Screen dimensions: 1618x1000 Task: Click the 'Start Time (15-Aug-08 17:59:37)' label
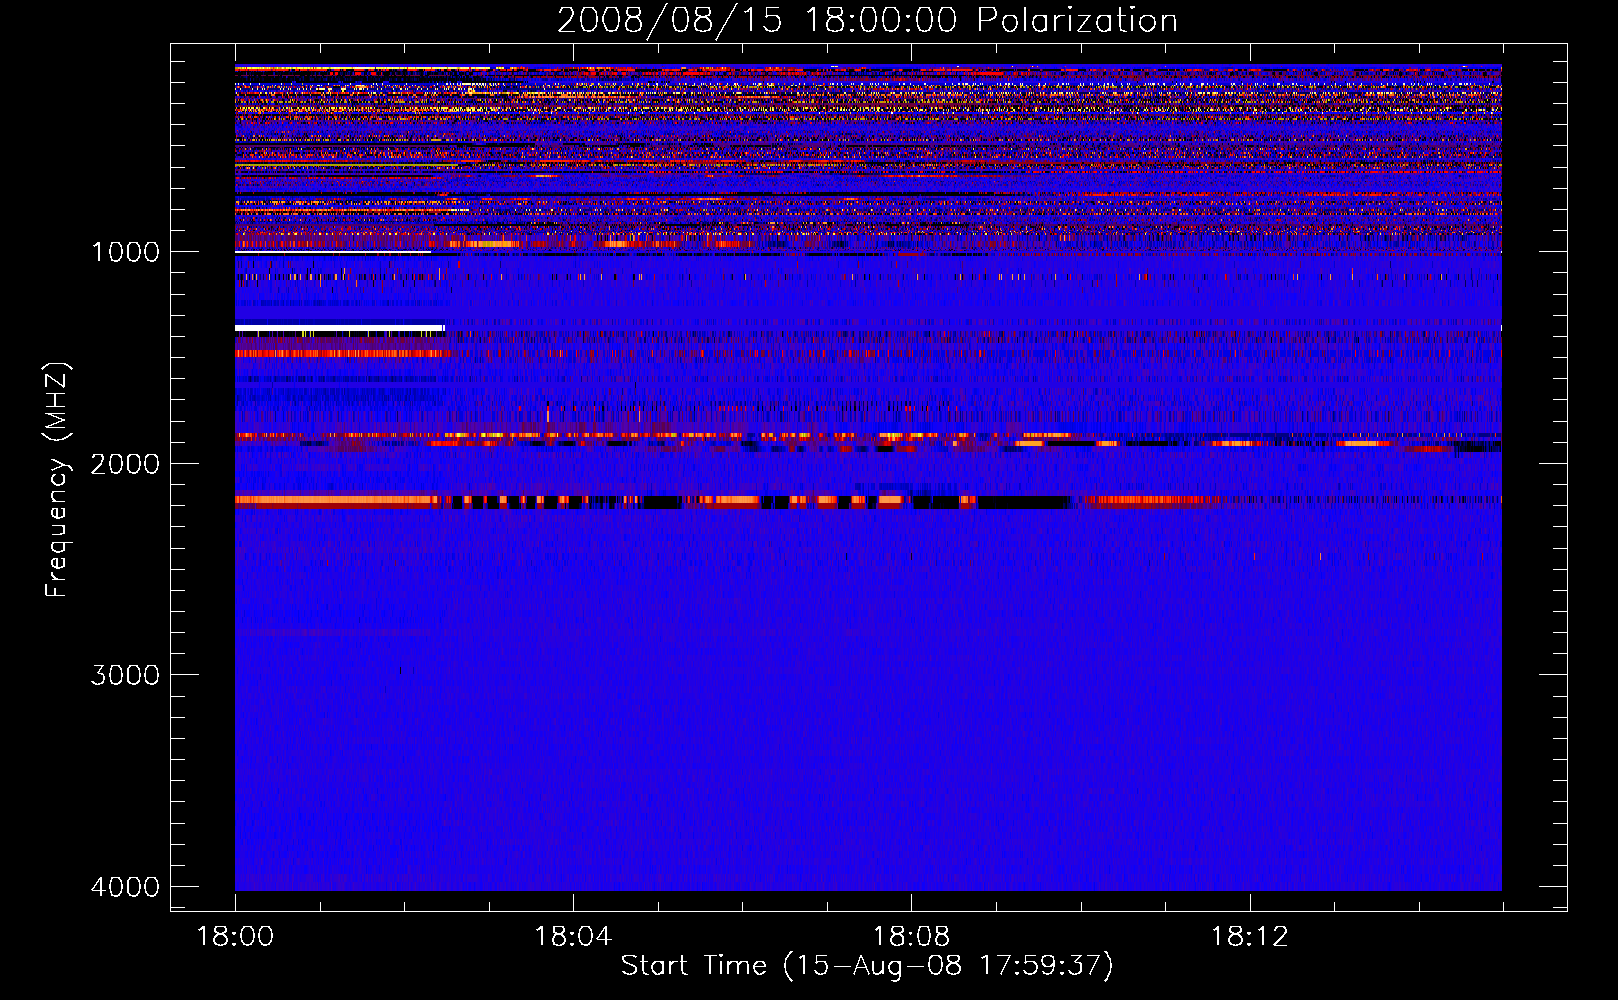click(867, 966)
